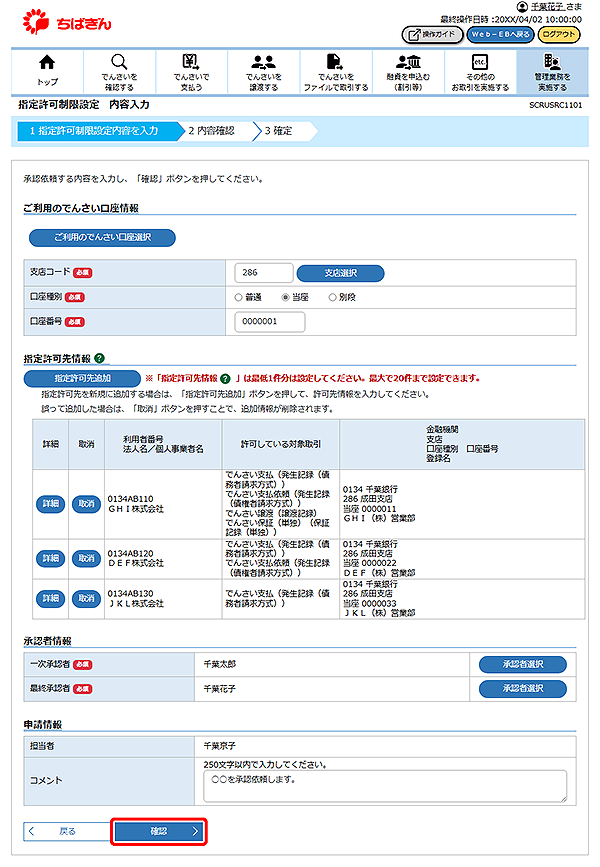600x867 pixels.
Task: Select 当座 account type
Action: pos(286,297)
